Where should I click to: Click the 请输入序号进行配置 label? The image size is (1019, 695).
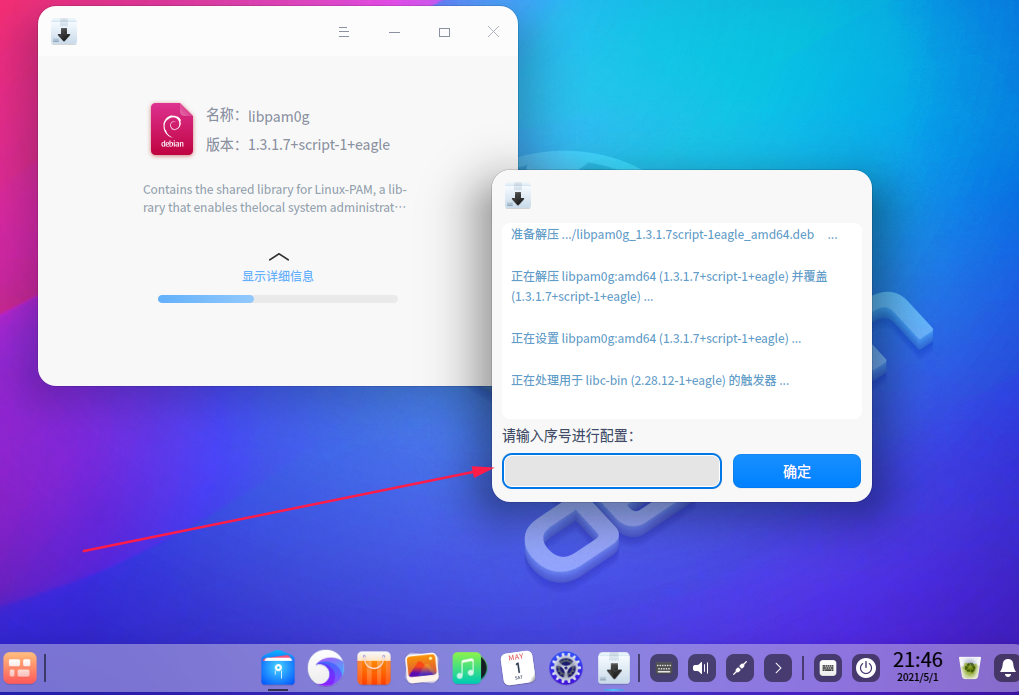click(x=567, y=436)
